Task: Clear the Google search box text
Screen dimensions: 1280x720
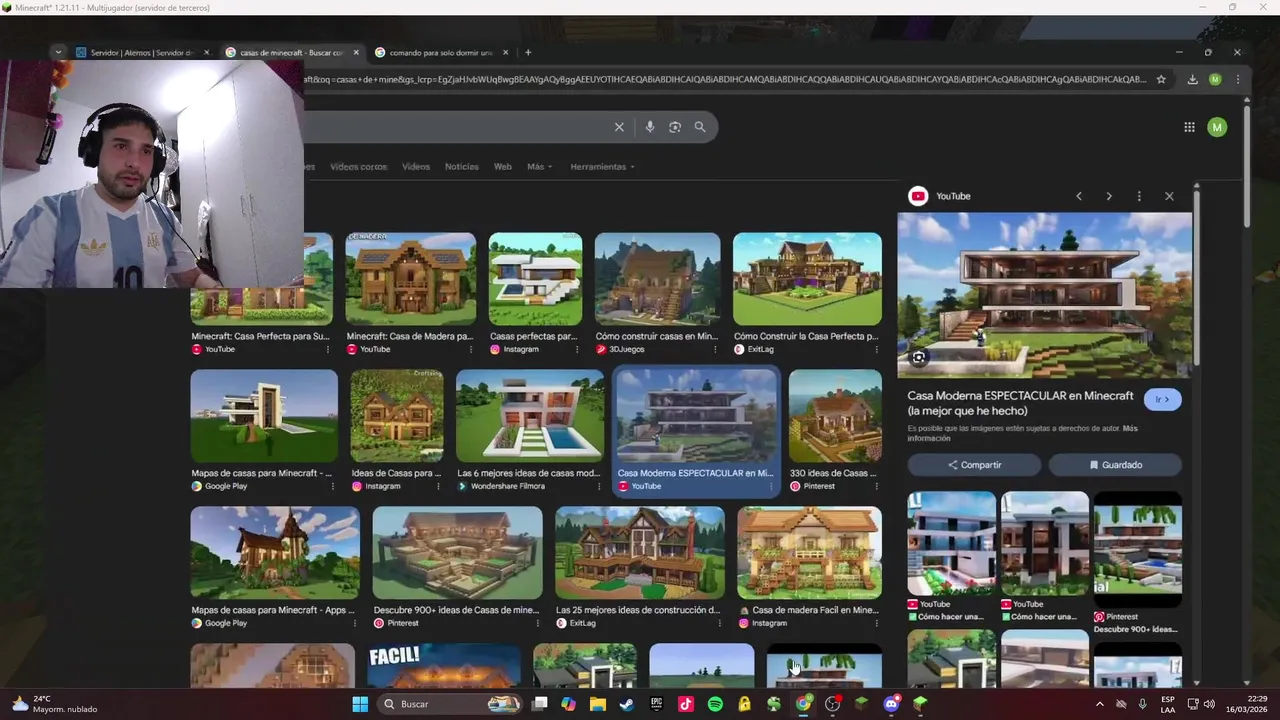Action: click(x=619, y=127)
